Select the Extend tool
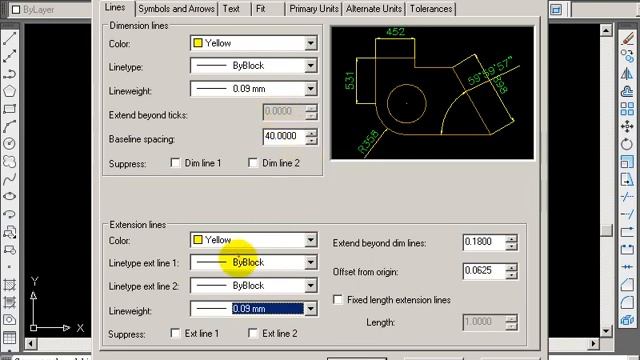640x360 pixels. pyautogui.click(x=627, y=214)
